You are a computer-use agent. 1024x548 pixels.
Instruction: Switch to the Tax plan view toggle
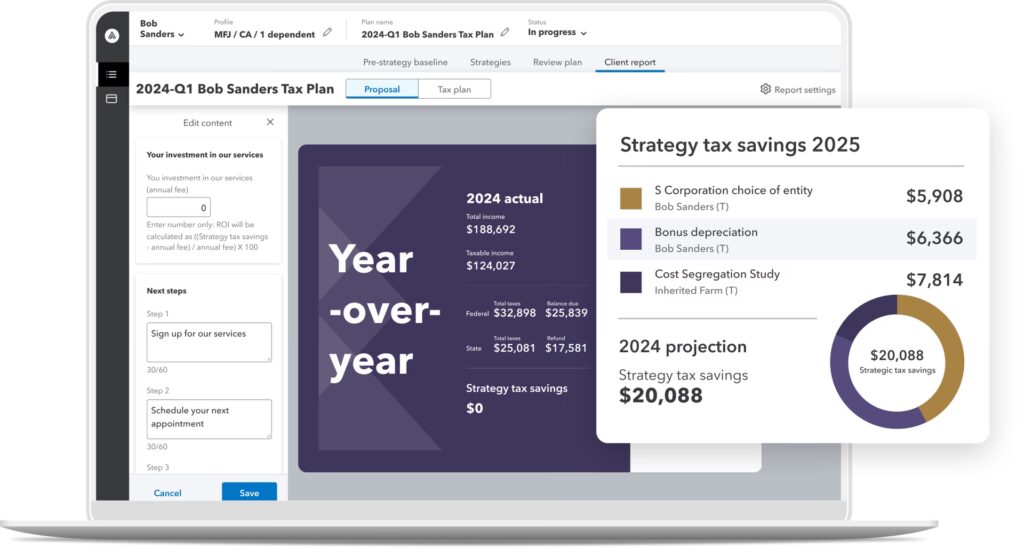454,89
